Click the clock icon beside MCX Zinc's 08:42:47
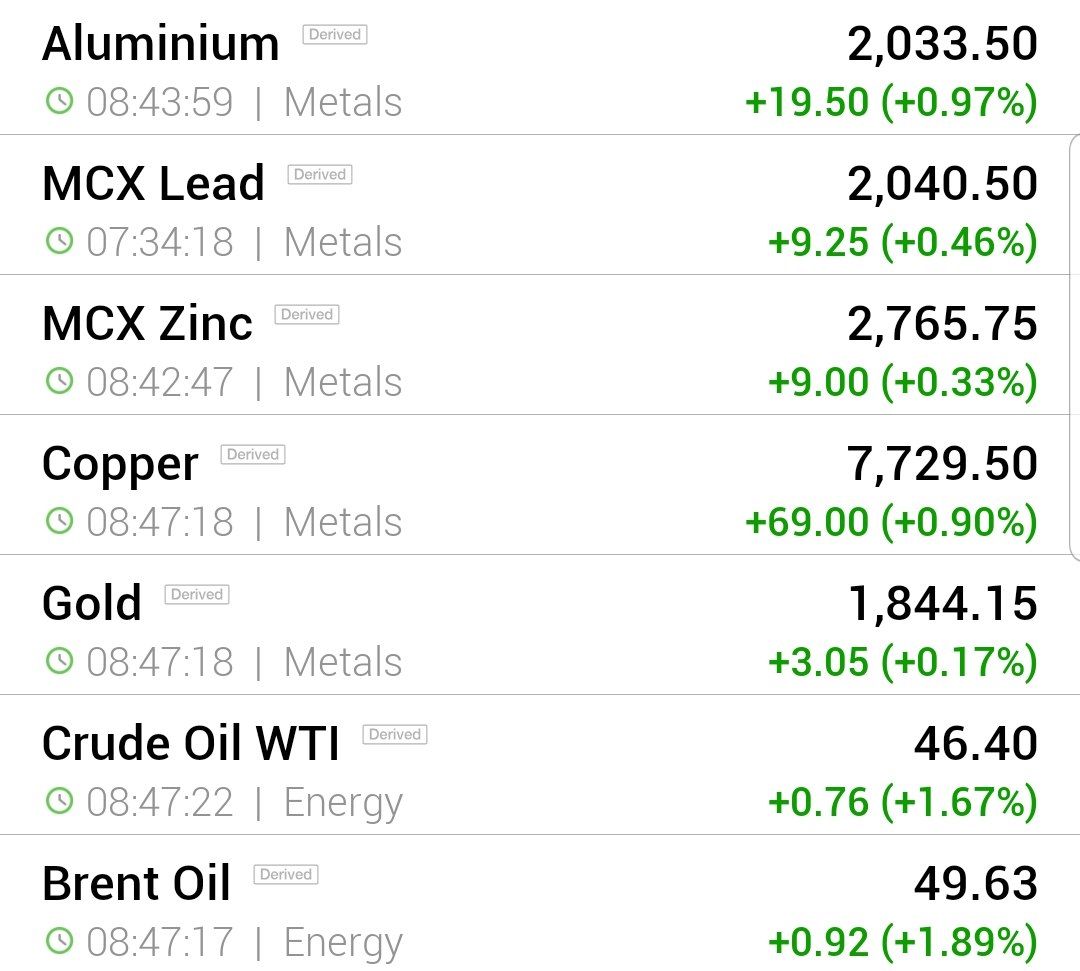This screenshot has width=1080, height=971. tap(59, 381)
